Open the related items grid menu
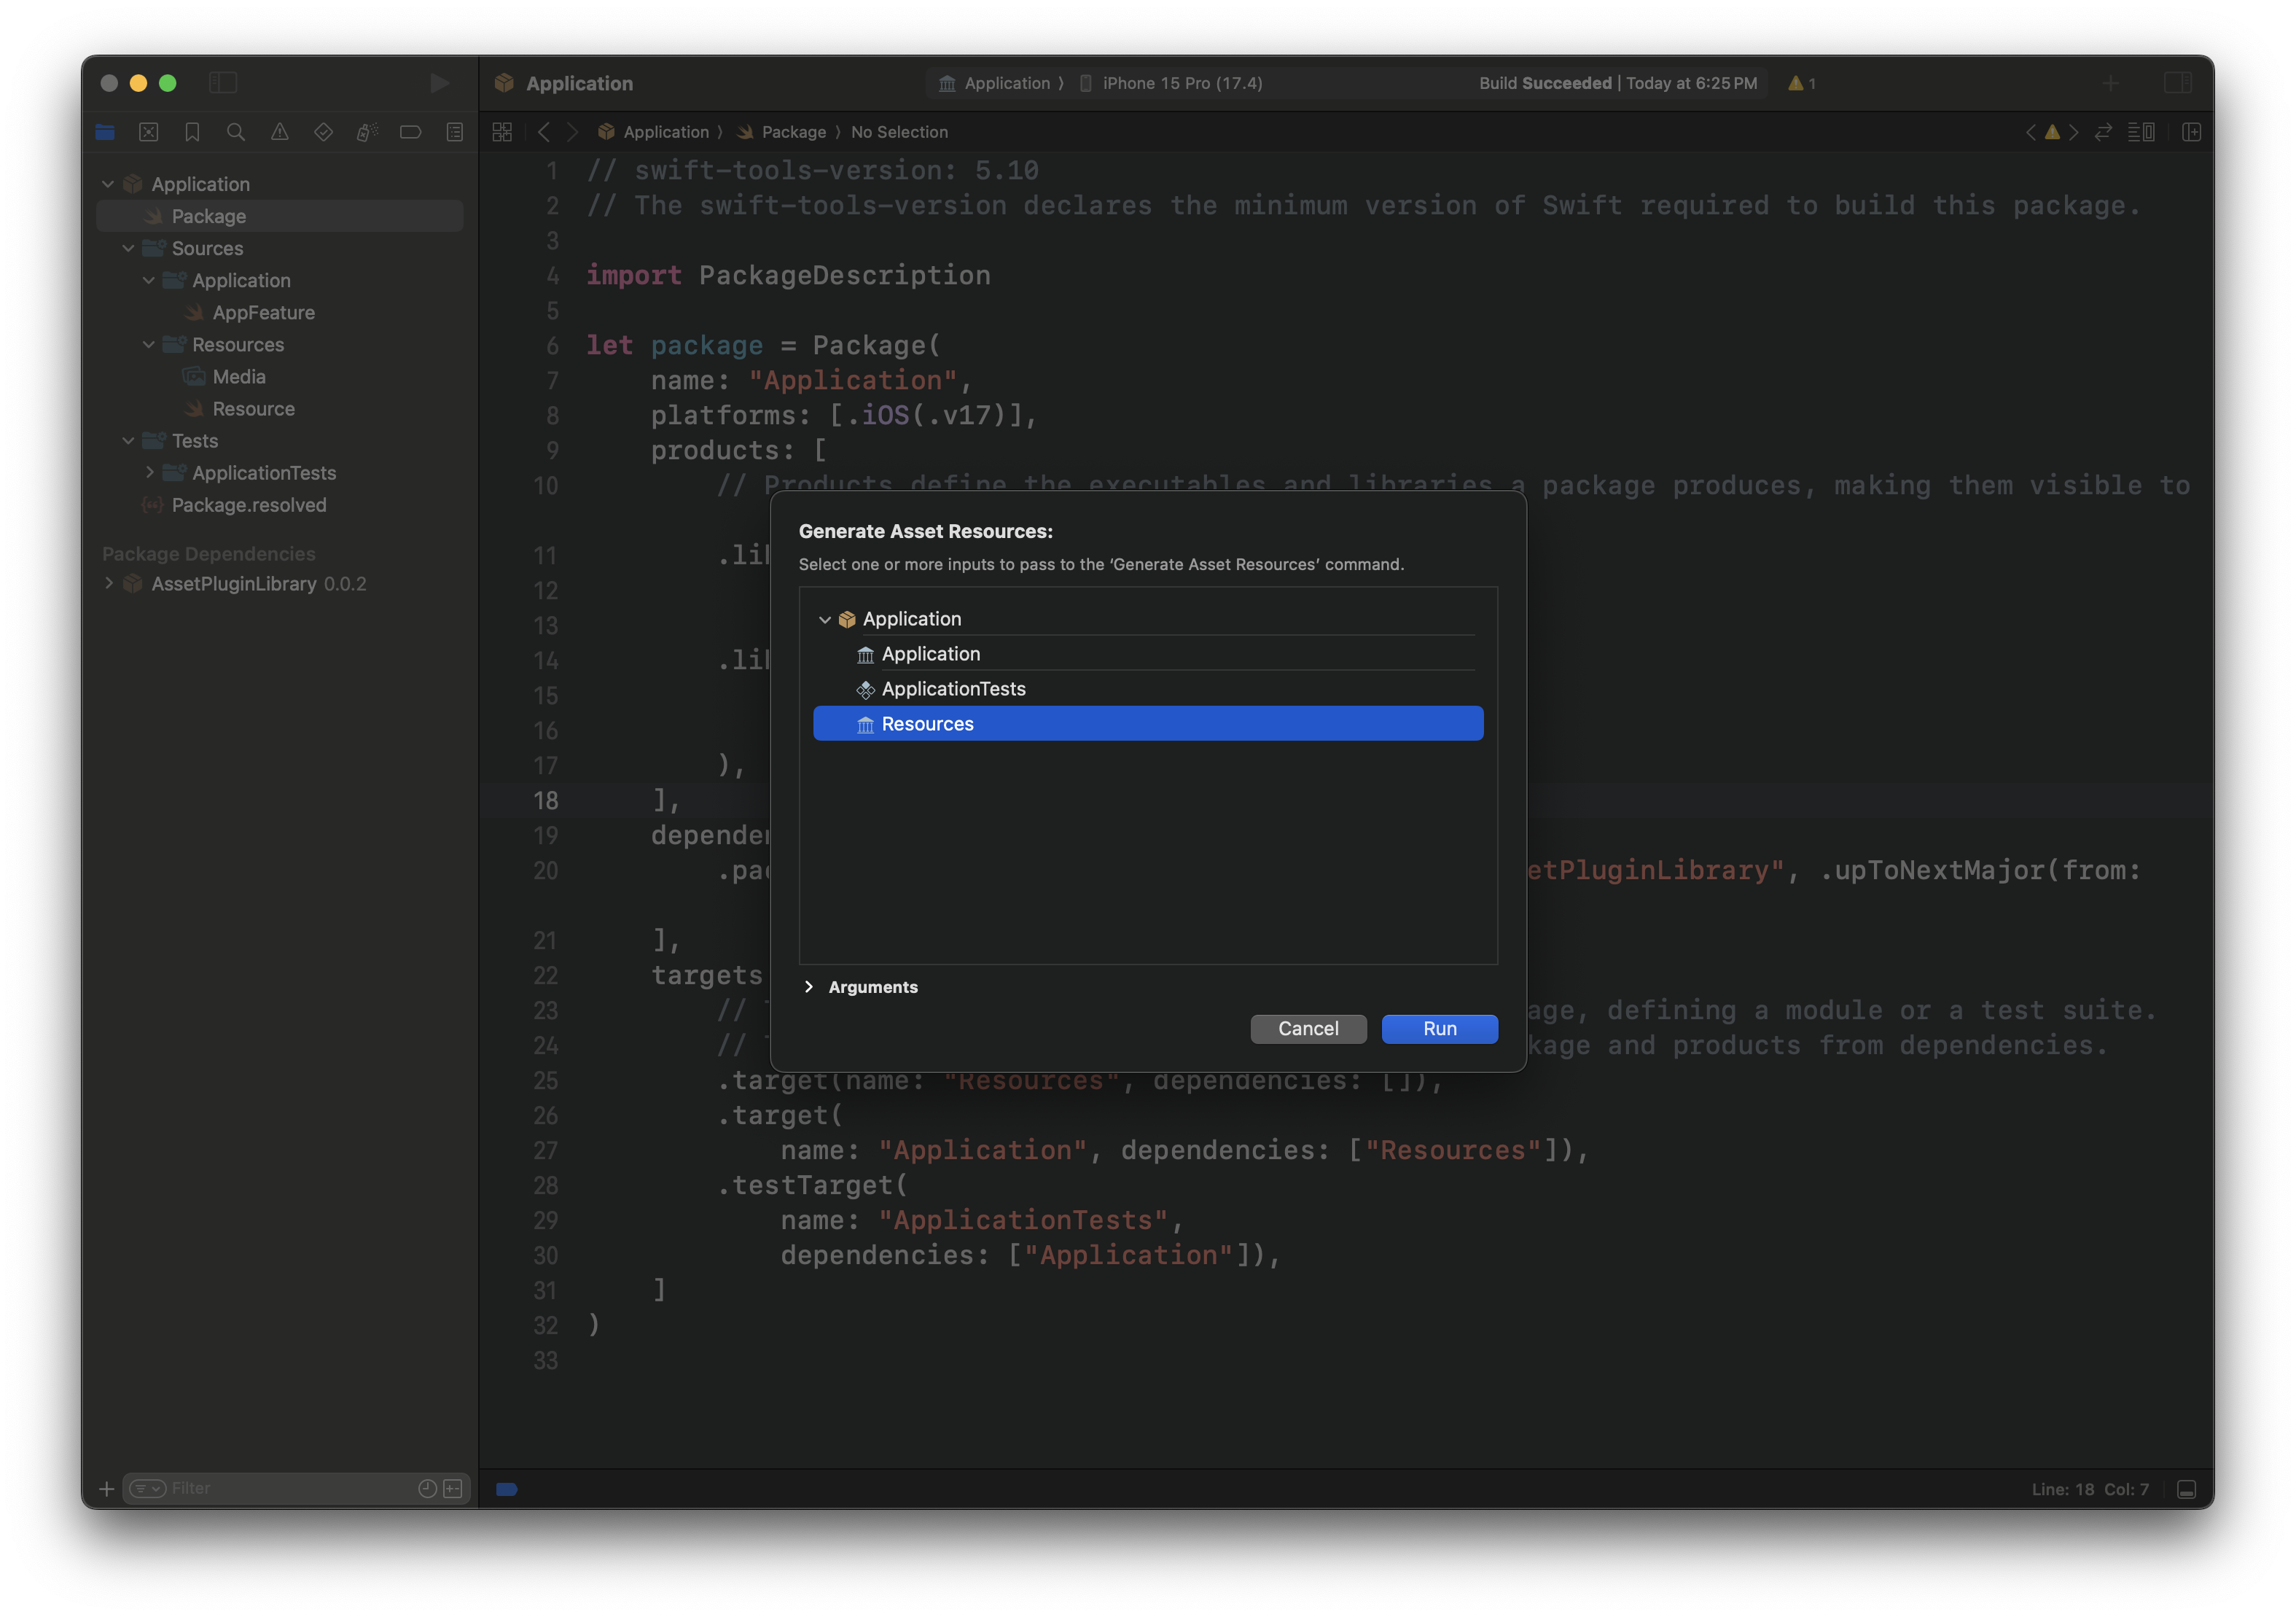The width and height of the screenshot is (2296, 1617). pos(502,132)
